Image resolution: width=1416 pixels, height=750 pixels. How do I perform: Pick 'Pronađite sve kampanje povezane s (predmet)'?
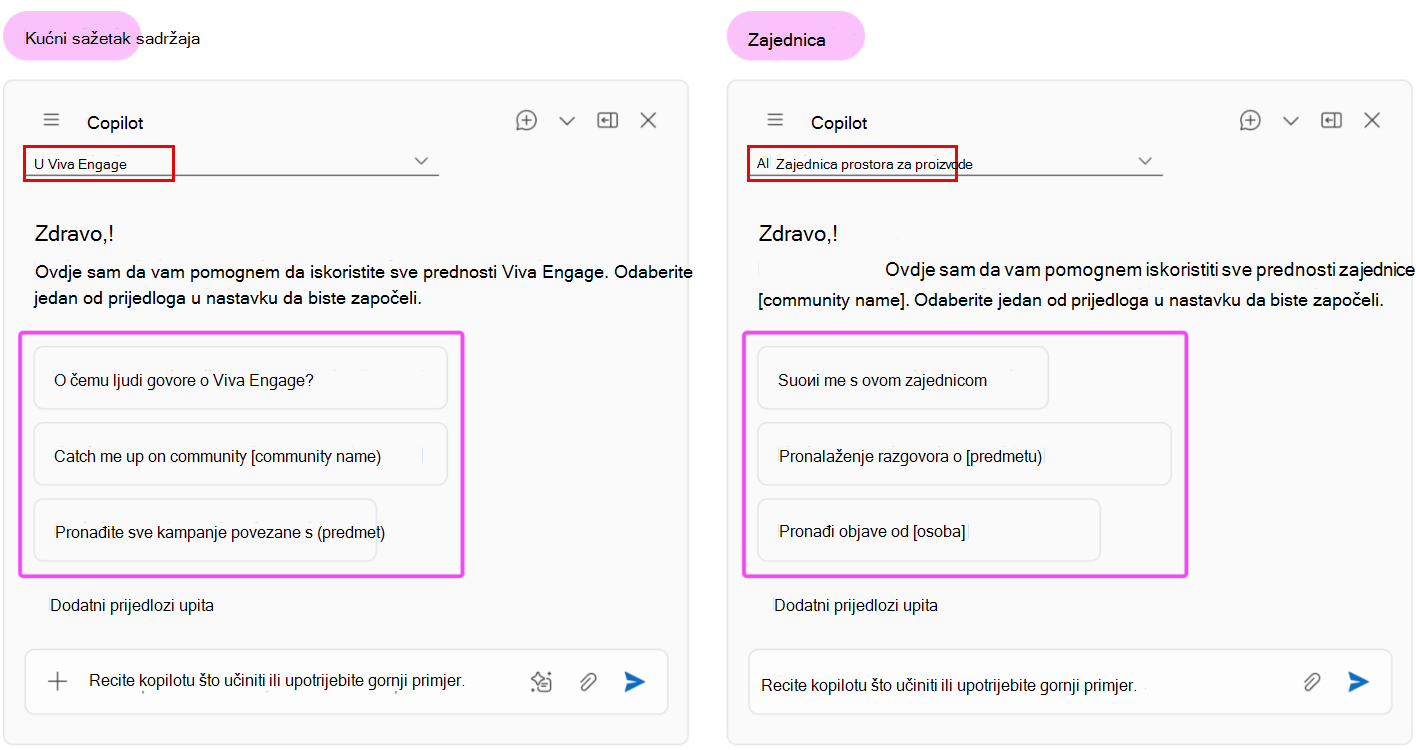(205, 531)
